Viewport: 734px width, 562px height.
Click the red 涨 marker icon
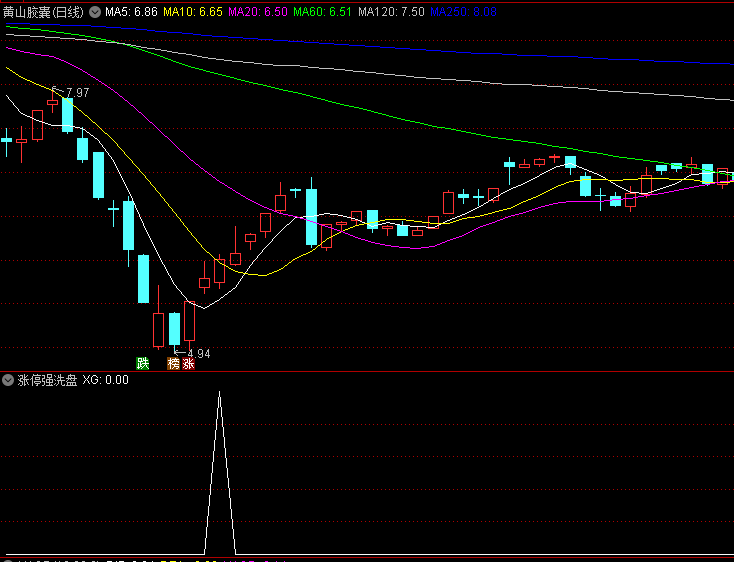click(188, 364)
